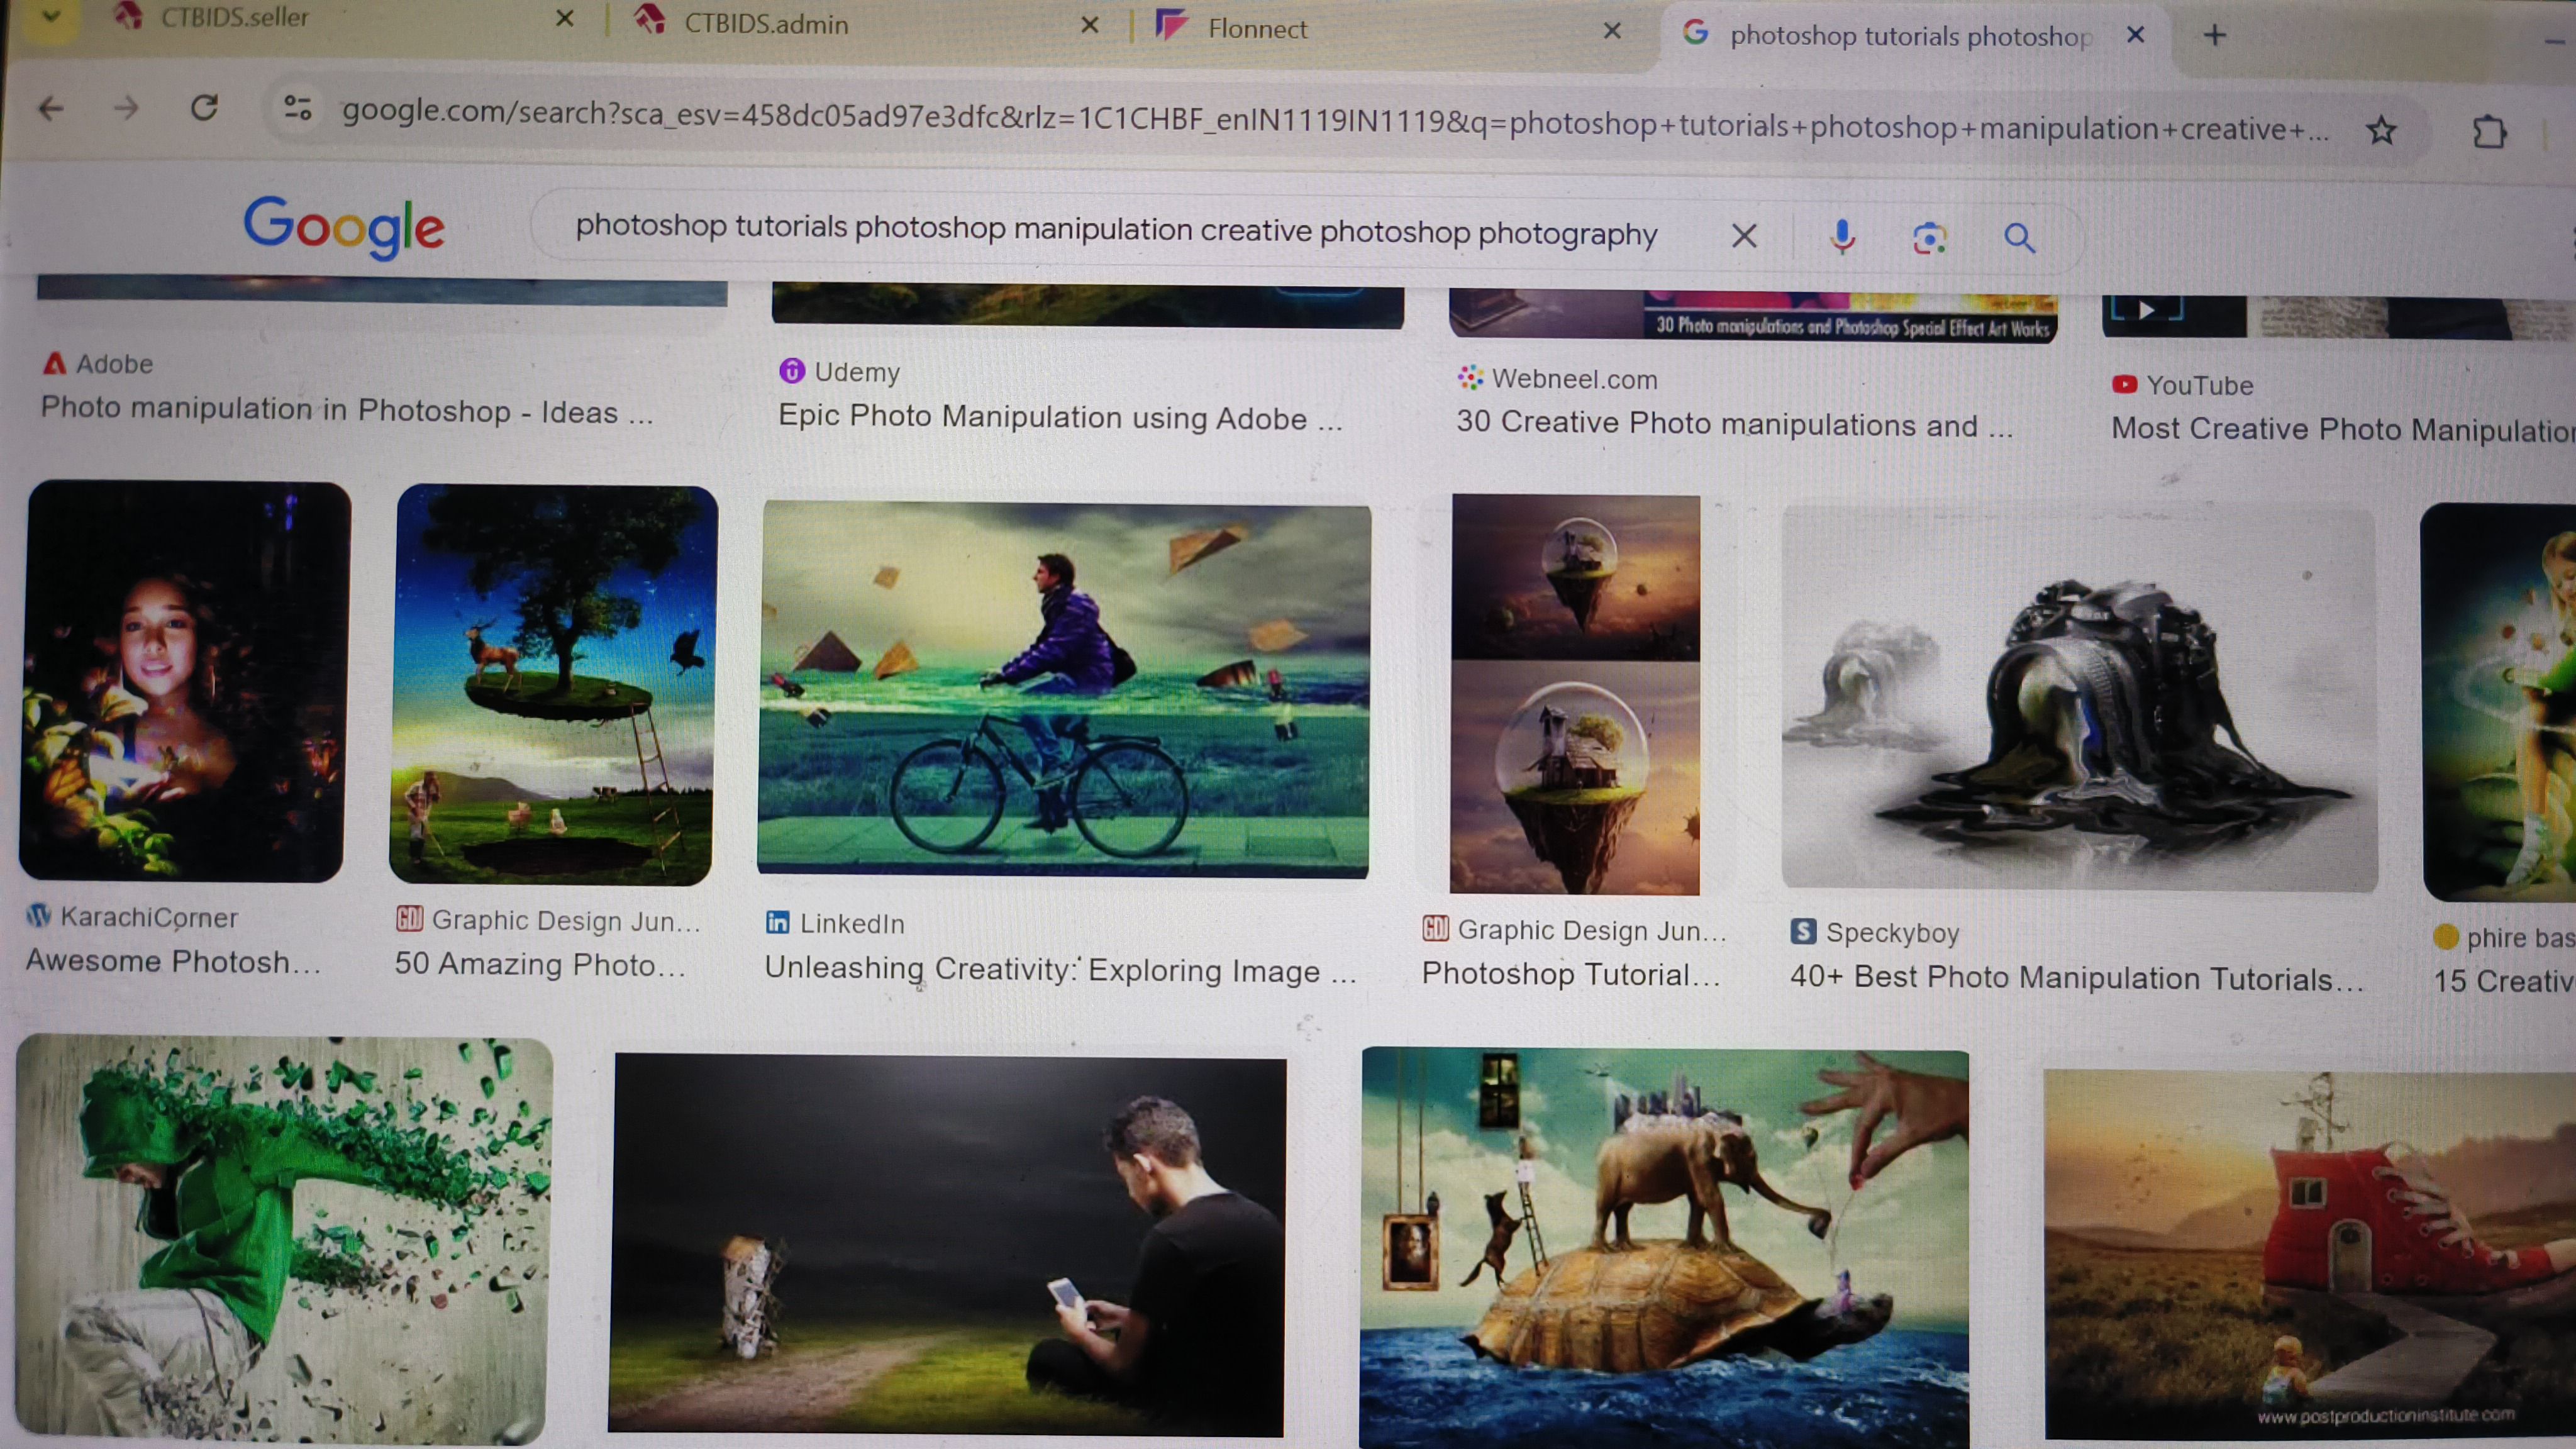The width and height of the screenshot is (2576, 1449).
Task: Open the tab search dropdown arrow
Action: 50,16
